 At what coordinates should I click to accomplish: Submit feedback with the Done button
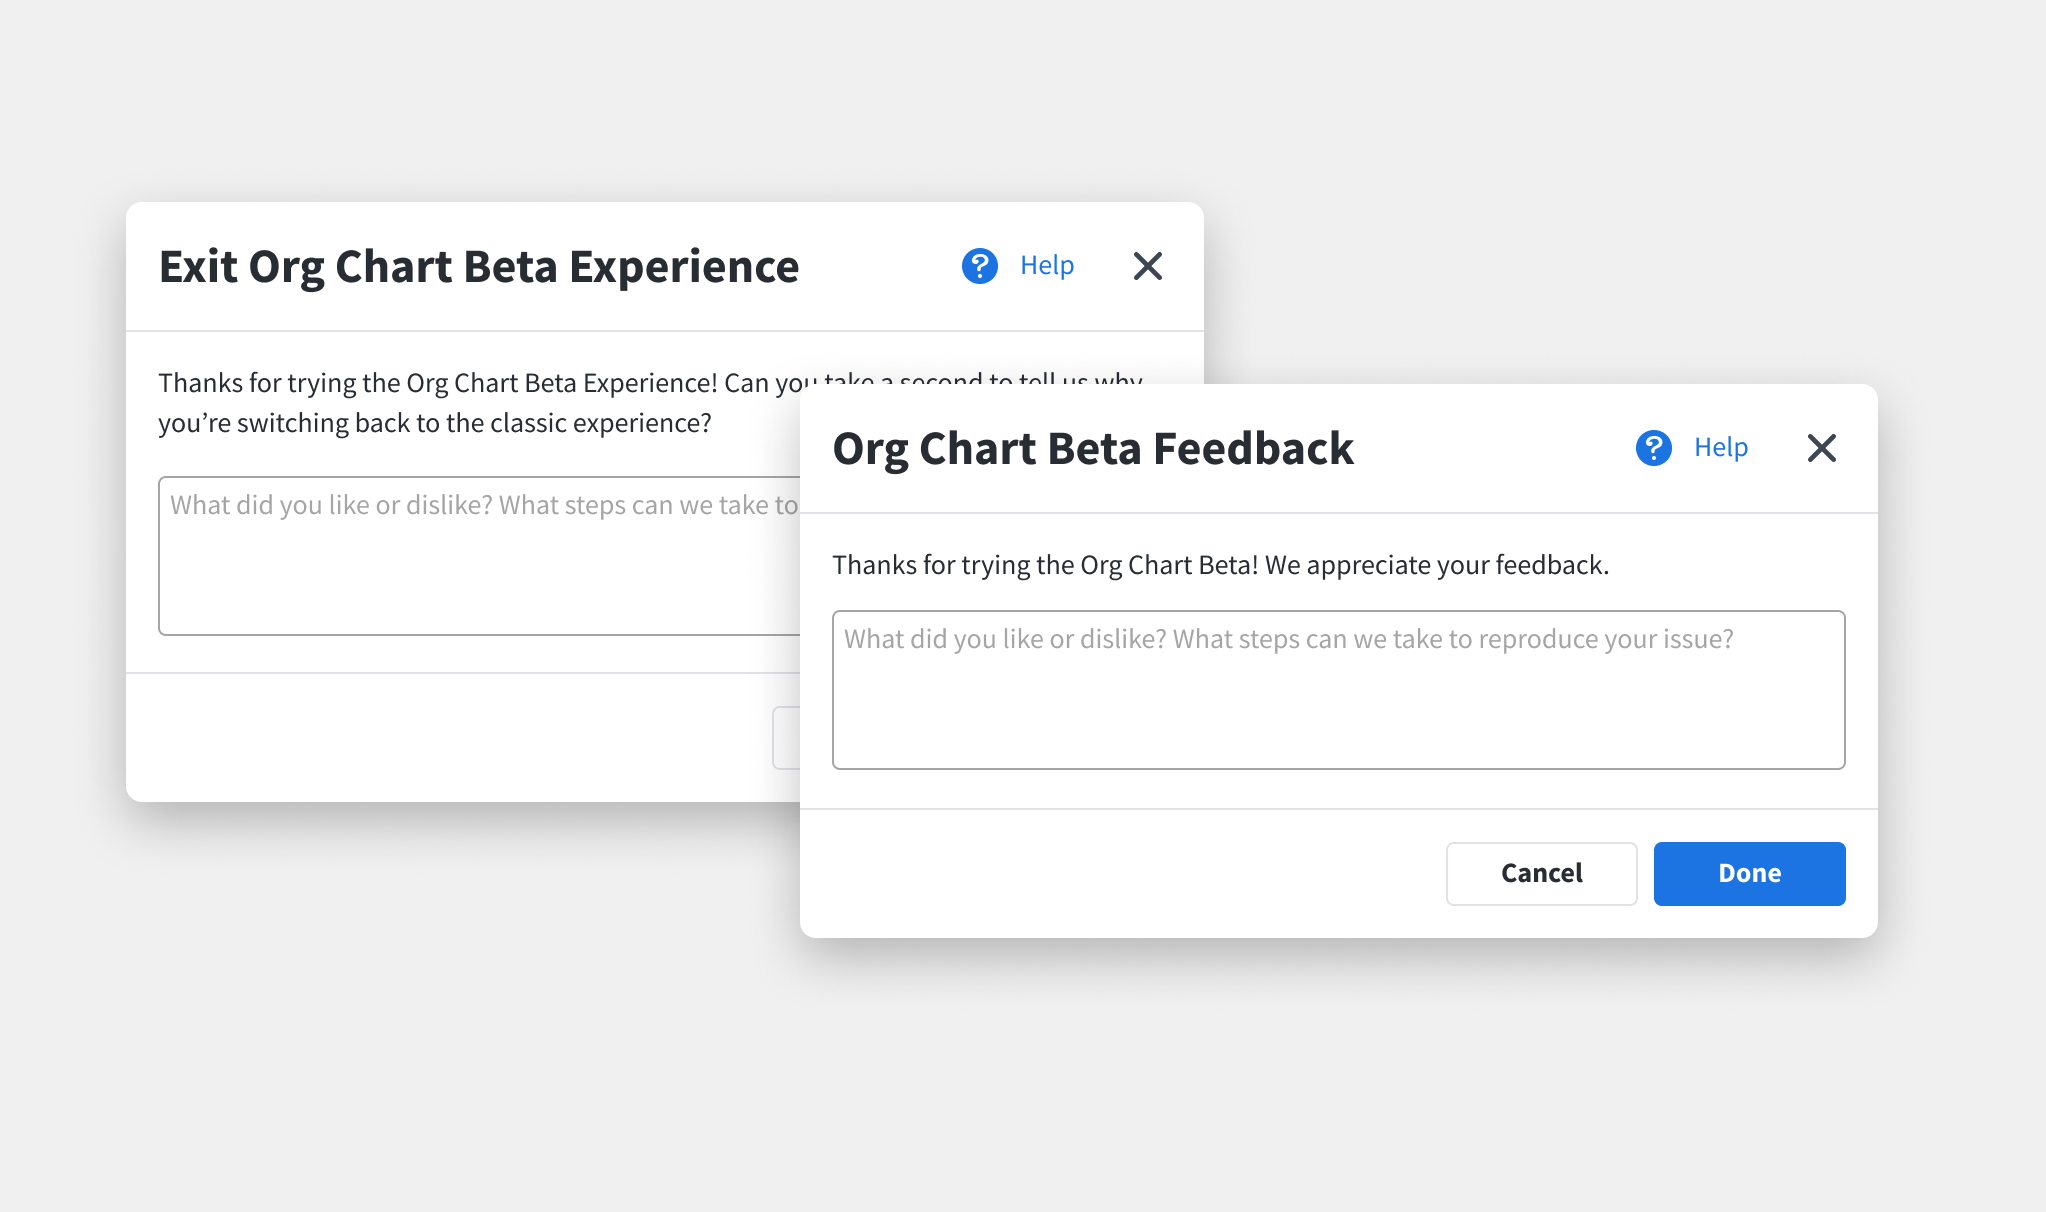[x=1749, y=874]
